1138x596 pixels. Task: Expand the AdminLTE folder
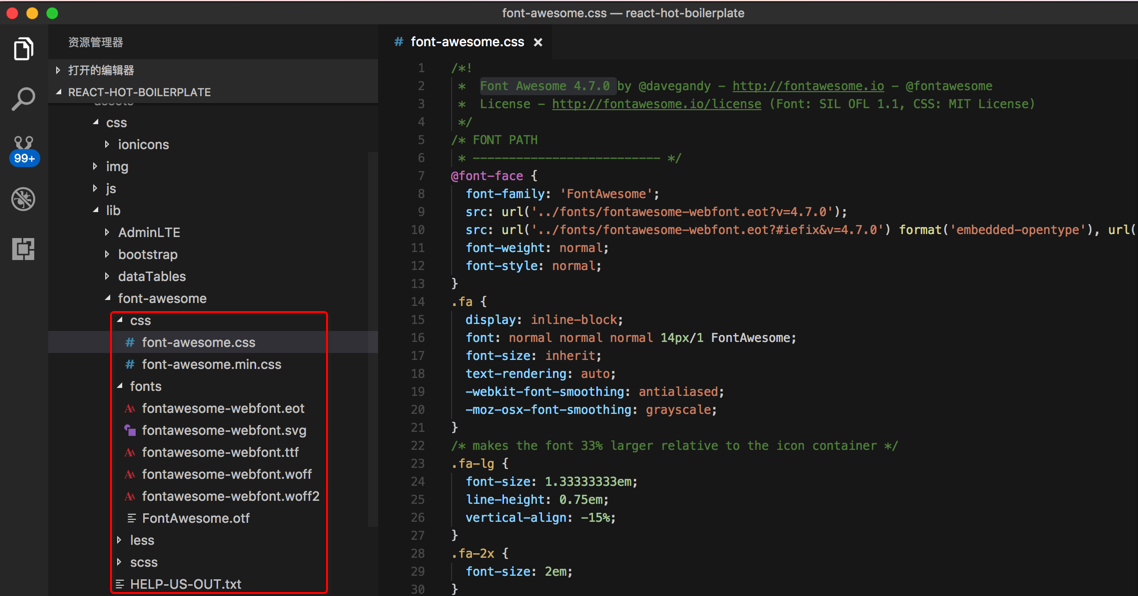pyautogui.click(x=149, y=233)
